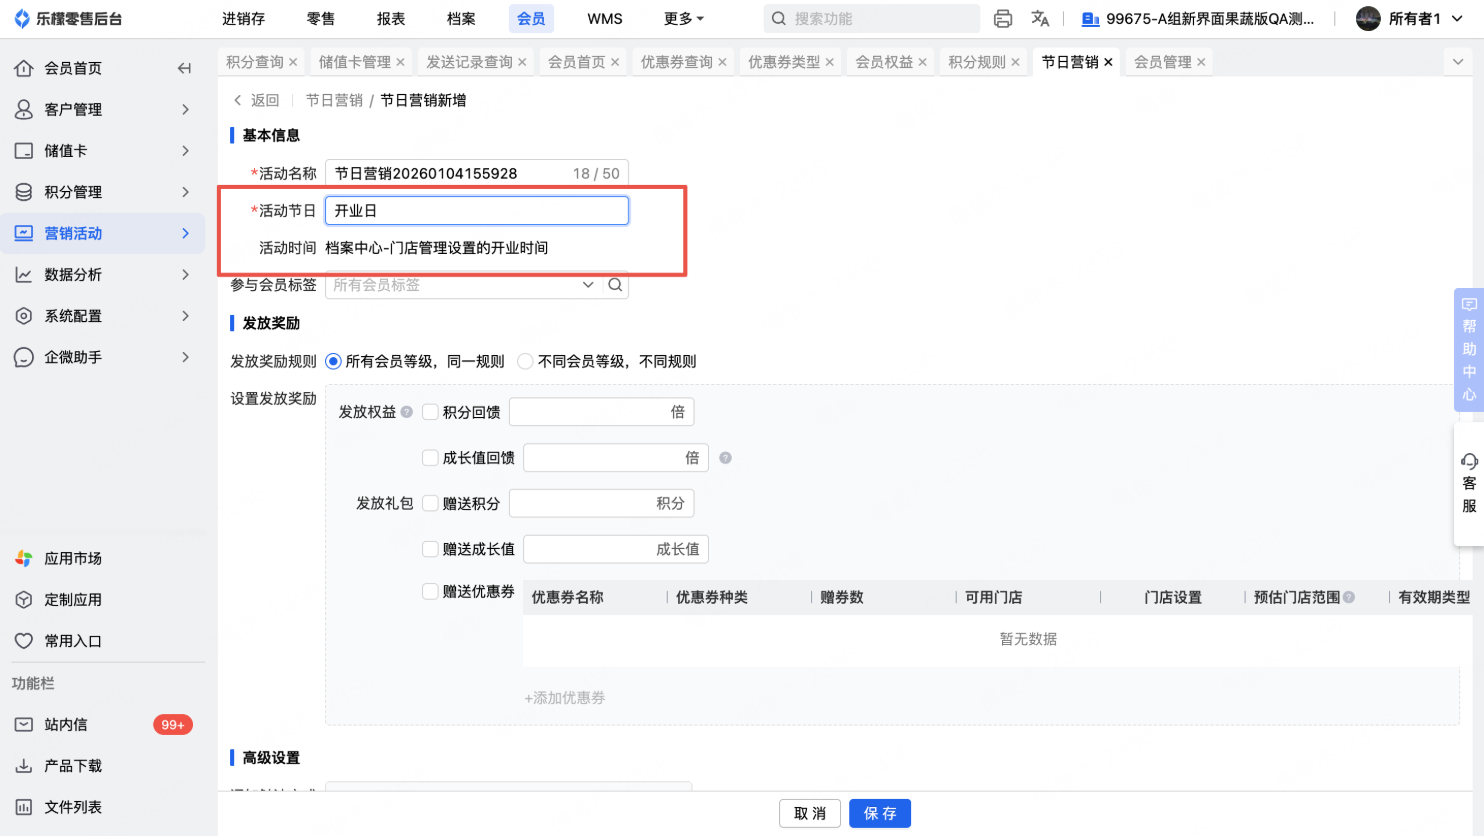Click the print icon in top bar
Screen dimensions: 1484x836
(x=1003, y=19)
